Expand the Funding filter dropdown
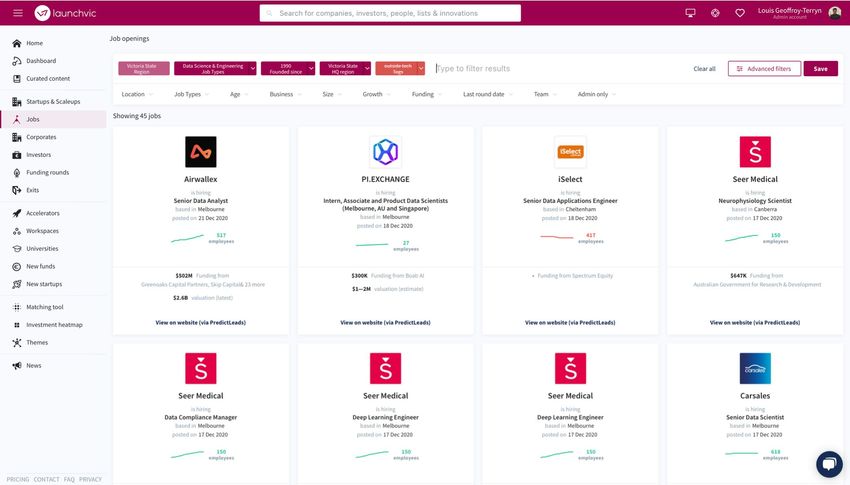 click(x=427, y=94)
